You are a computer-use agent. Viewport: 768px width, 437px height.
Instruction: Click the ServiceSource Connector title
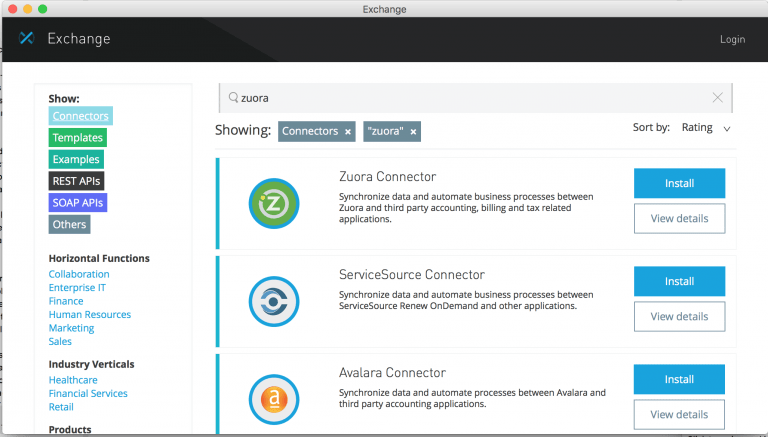(412, 275)
